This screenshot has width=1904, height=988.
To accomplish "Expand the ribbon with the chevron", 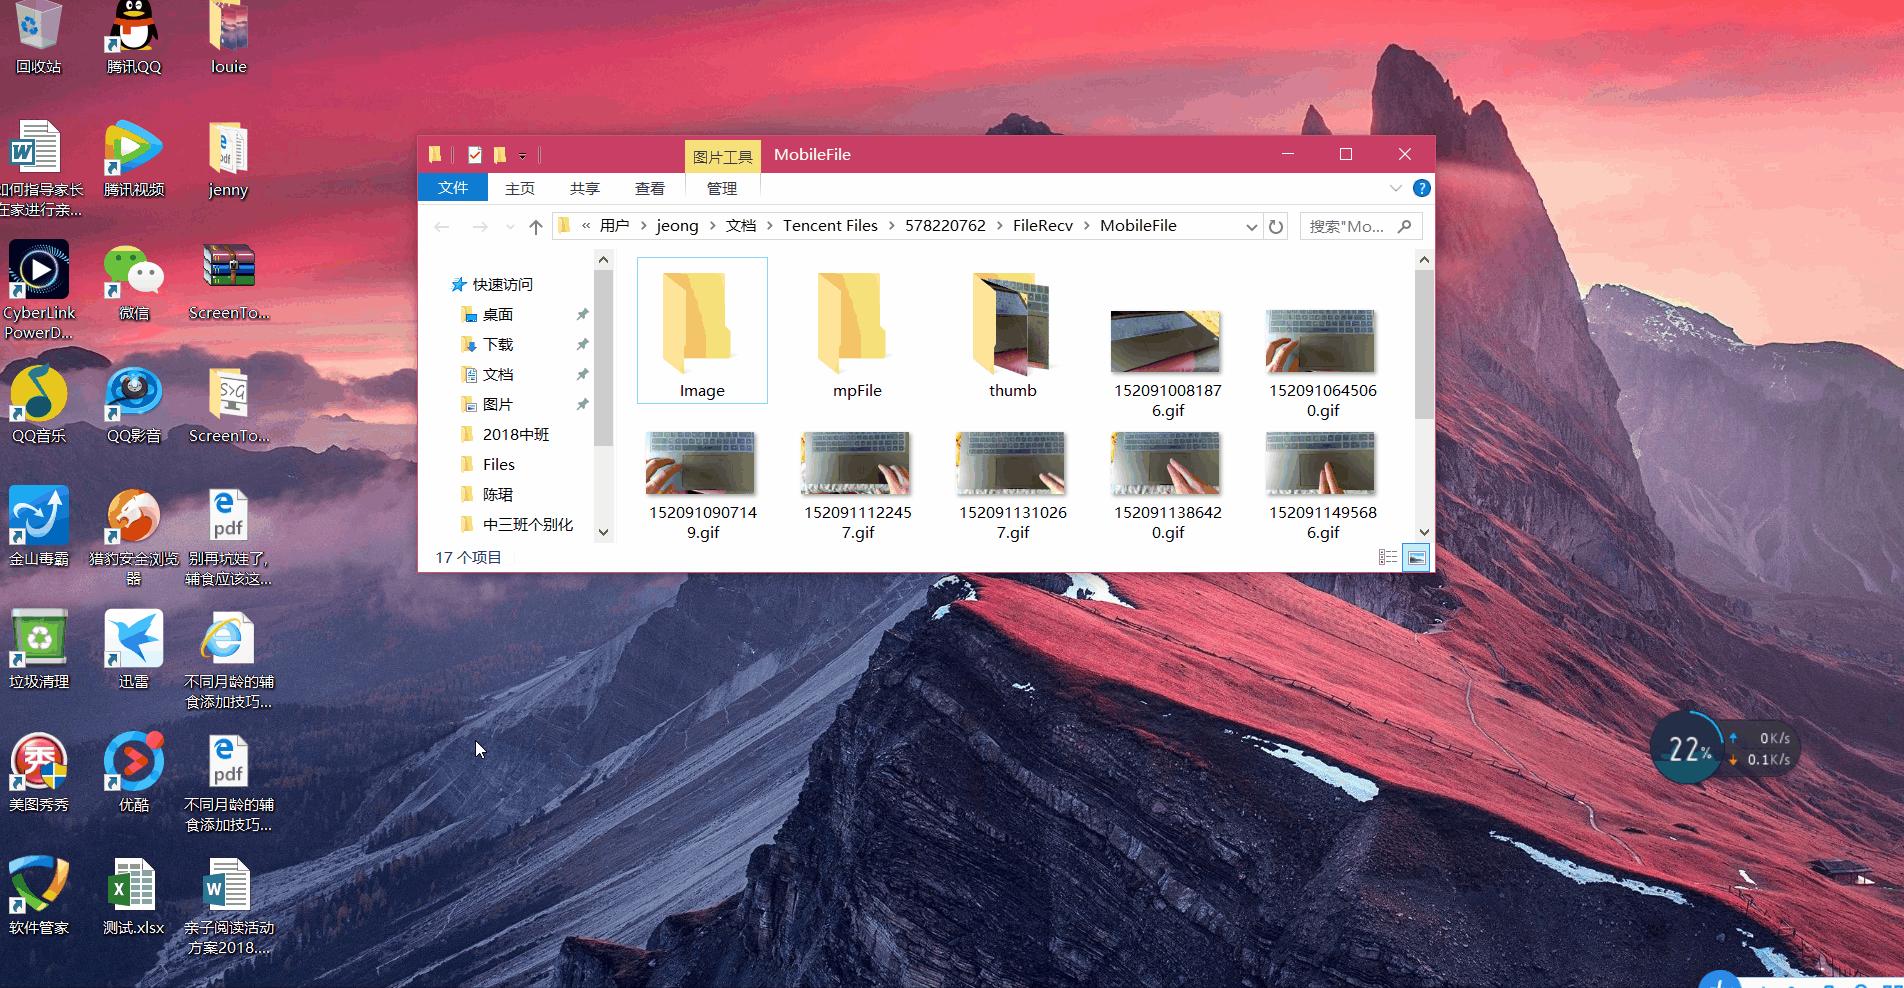I will (1396, 189).
